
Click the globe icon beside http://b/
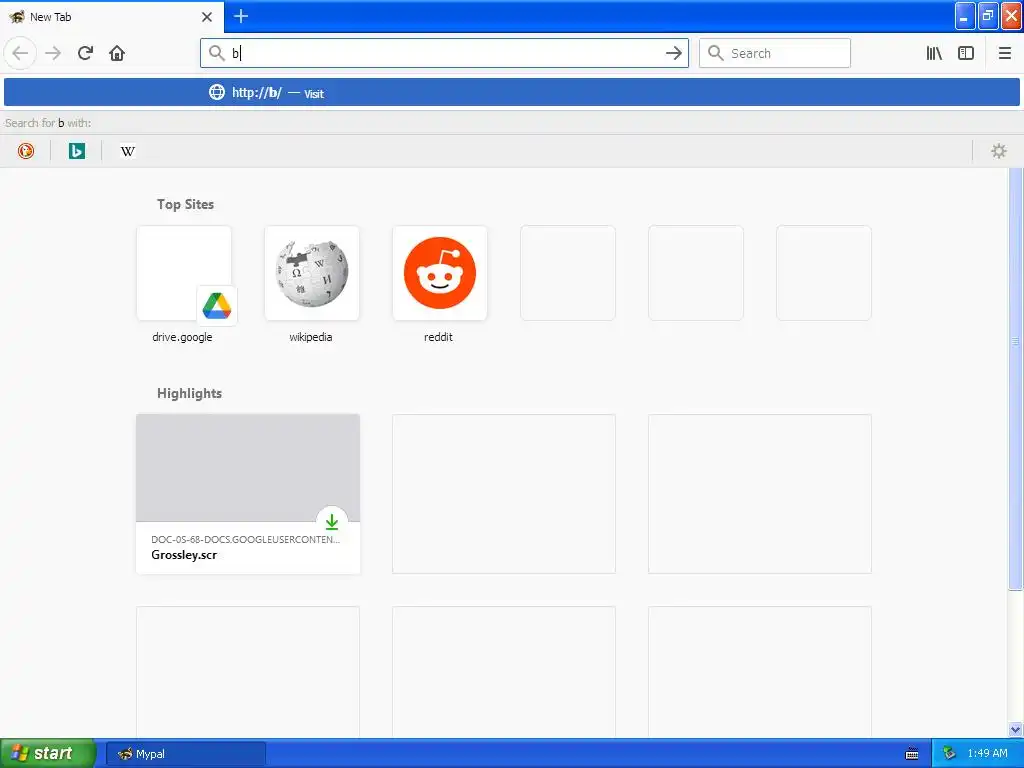tap(217, 92)
